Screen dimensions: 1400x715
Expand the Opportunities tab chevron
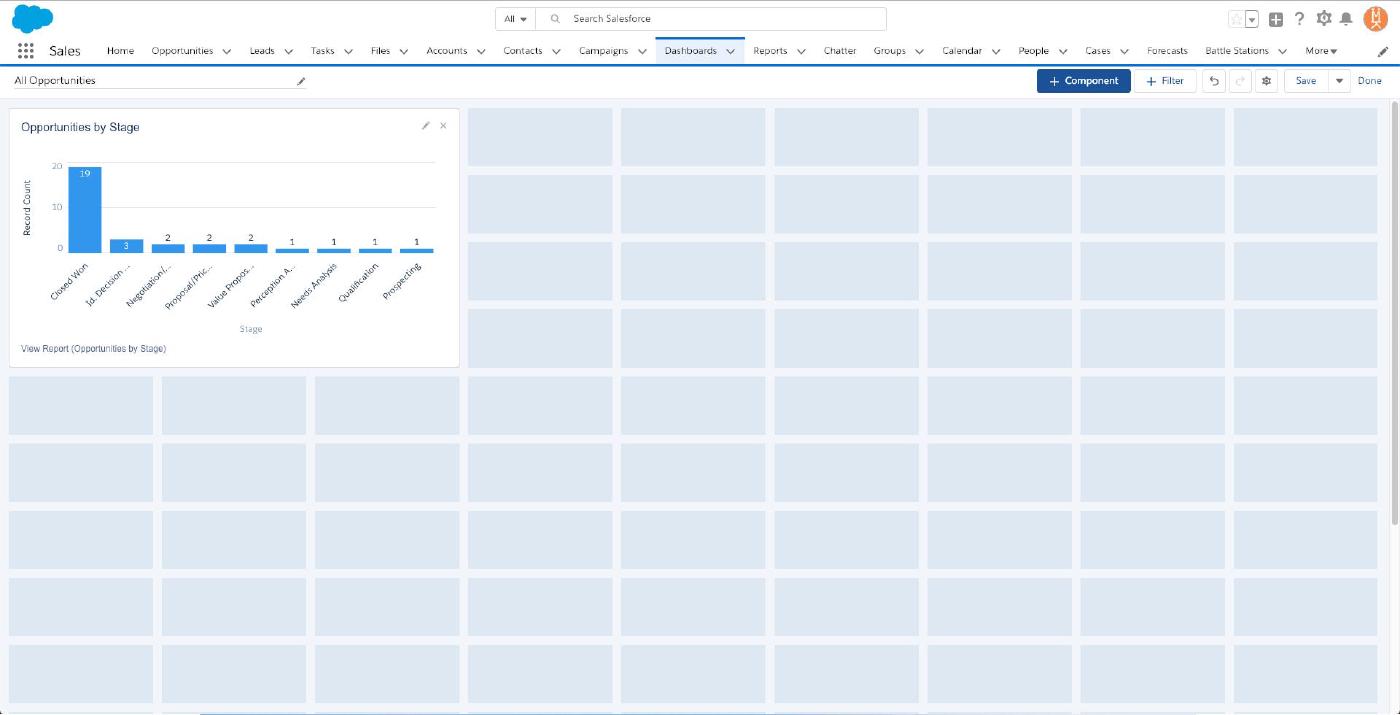pyautogui.click(x=227, y=51)
